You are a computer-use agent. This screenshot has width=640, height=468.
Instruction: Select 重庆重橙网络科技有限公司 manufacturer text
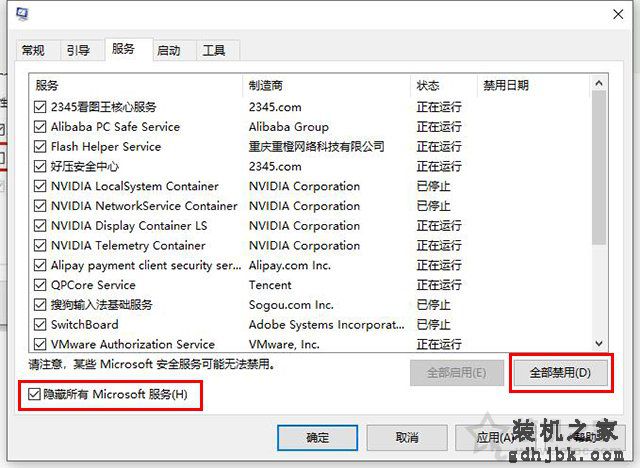317,146
